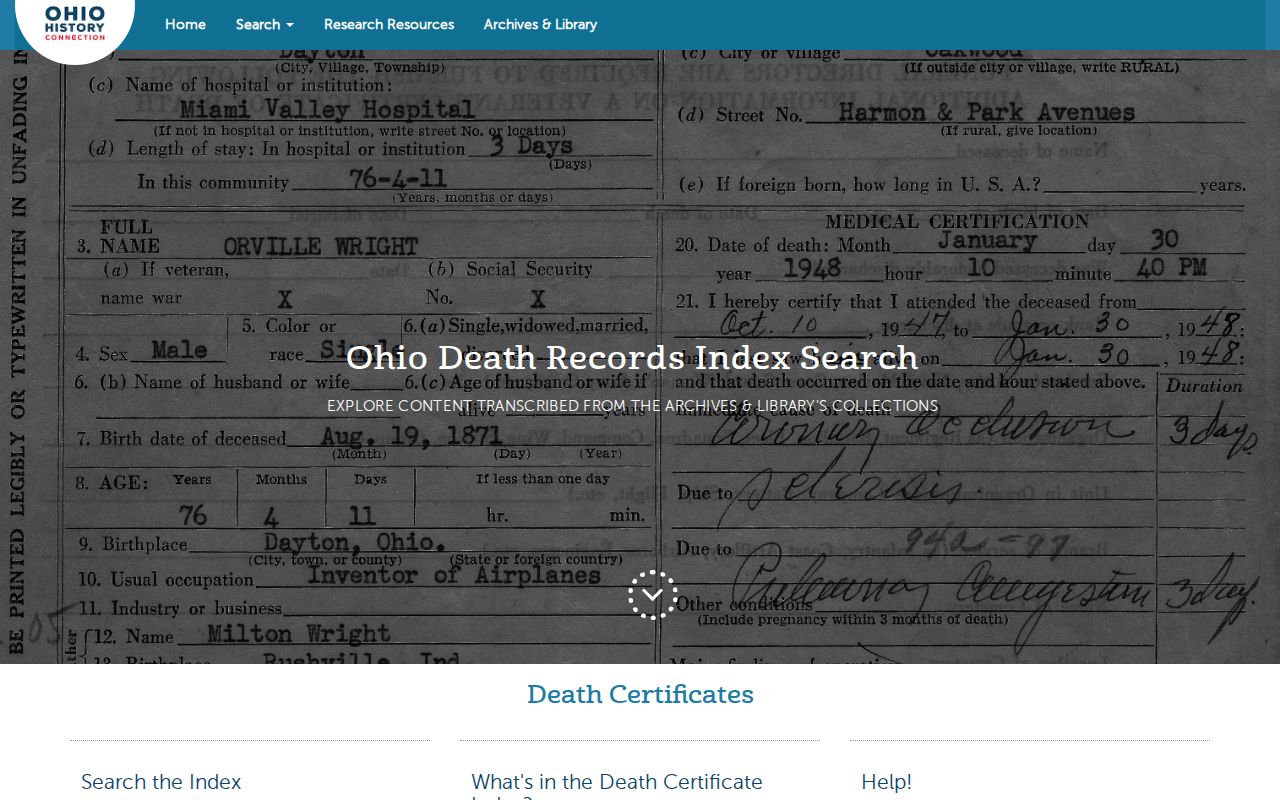Click the Help! heading link

coord(886,782)
